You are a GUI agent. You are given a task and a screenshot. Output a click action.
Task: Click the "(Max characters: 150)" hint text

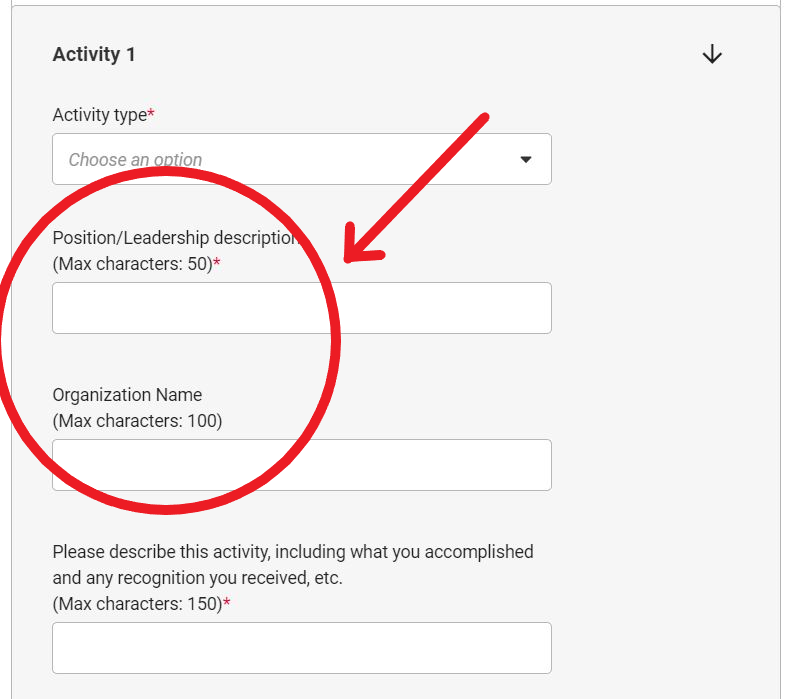point(137,604)
